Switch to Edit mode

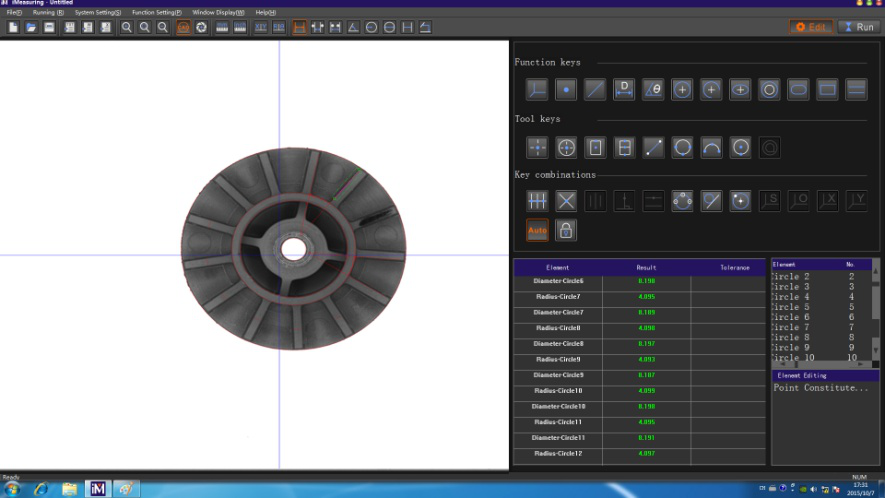point(811,27)
